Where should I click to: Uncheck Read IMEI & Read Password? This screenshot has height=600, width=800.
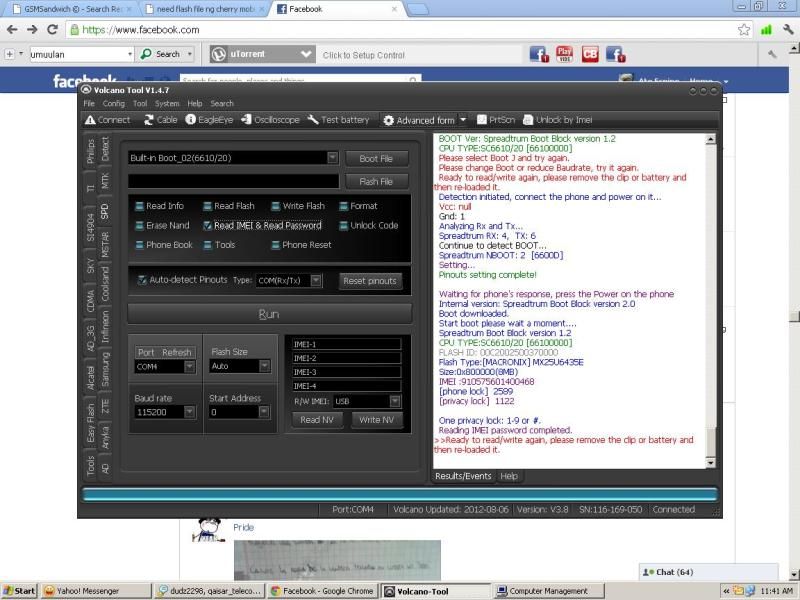coord(207,226)
